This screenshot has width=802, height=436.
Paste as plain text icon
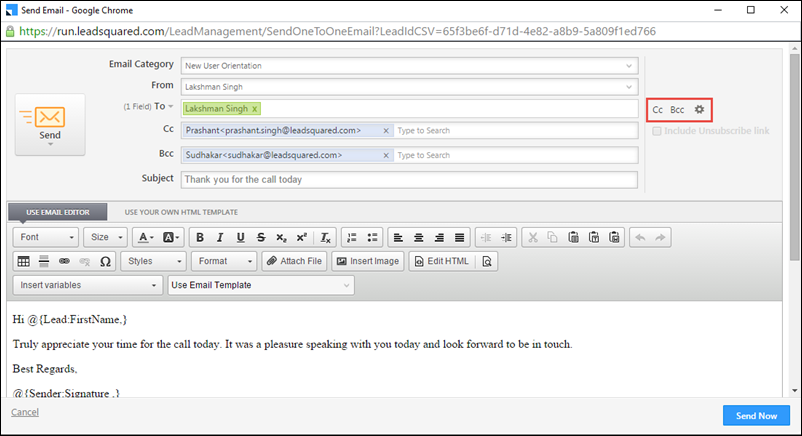(594, 237)
